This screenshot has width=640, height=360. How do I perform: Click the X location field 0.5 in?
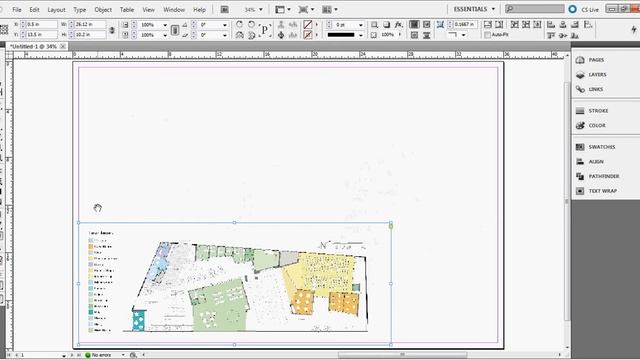tap(41, 25)
